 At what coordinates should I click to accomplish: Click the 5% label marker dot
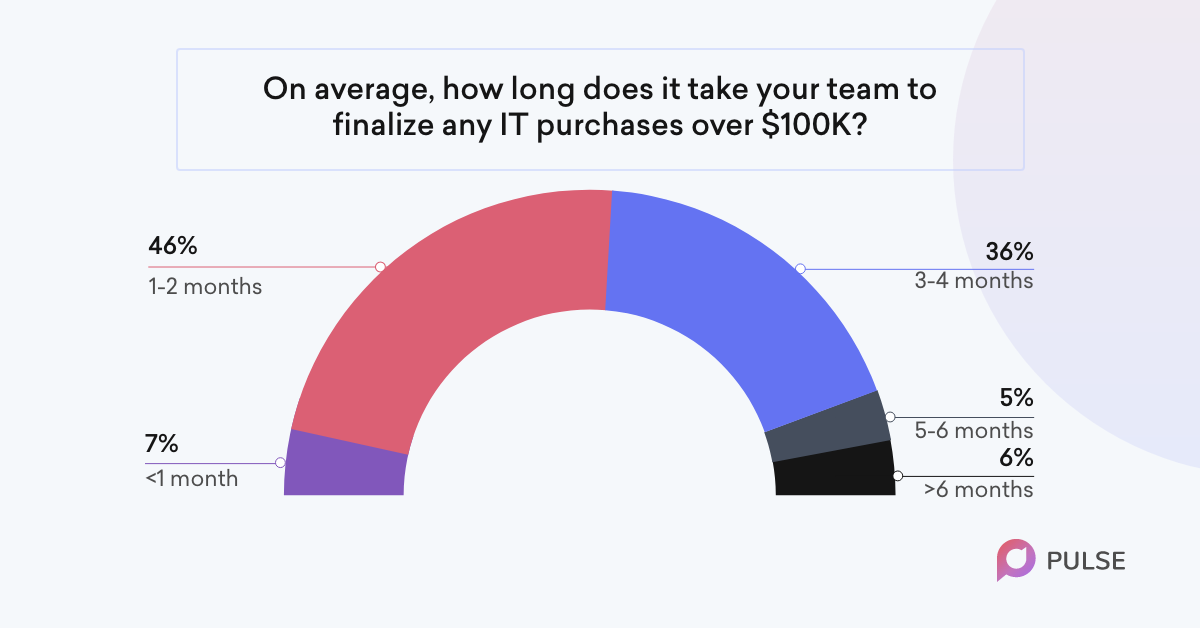click(x=890, y=417)
